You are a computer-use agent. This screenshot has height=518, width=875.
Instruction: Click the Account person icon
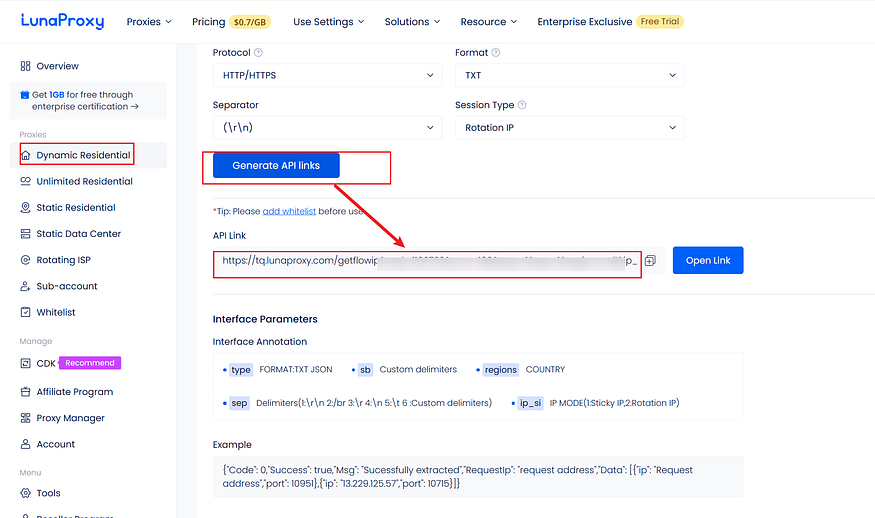tap(25, 444)
